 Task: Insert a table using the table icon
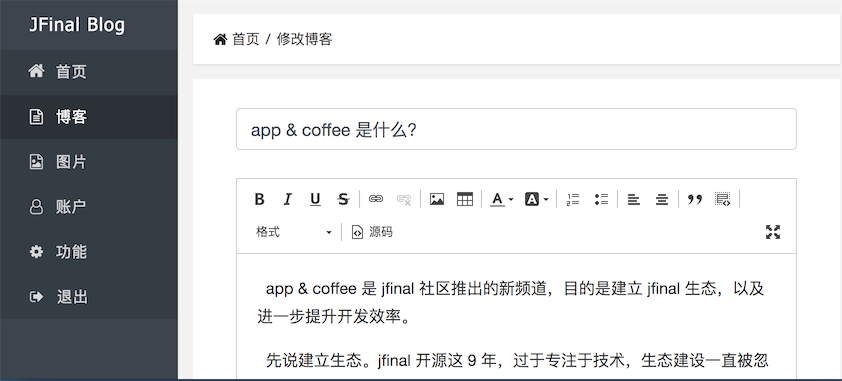(464, 200)
